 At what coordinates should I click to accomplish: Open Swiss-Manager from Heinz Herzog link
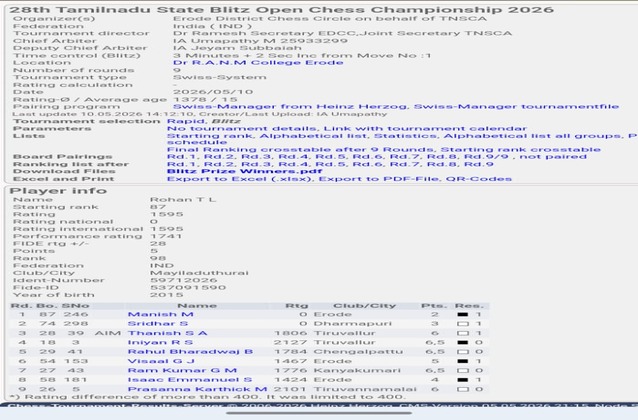(289, 107)
